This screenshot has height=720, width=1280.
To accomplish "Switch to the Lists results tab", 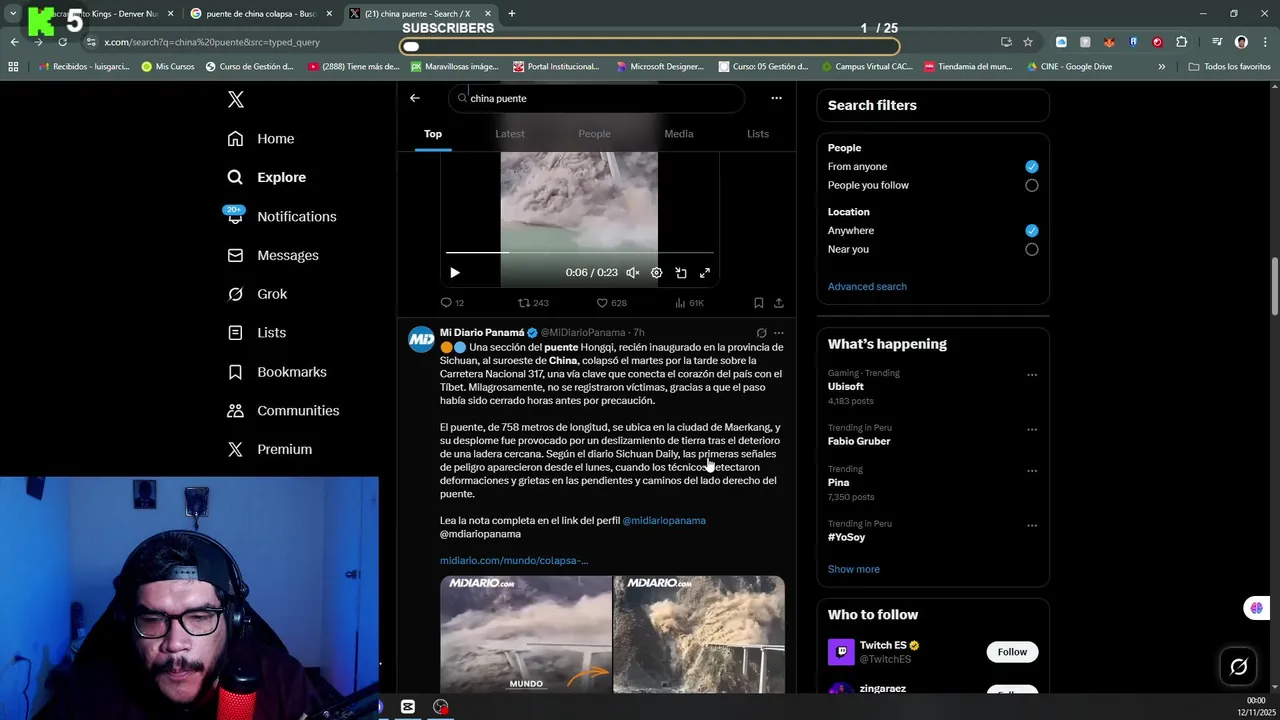I will coord(758,134).
